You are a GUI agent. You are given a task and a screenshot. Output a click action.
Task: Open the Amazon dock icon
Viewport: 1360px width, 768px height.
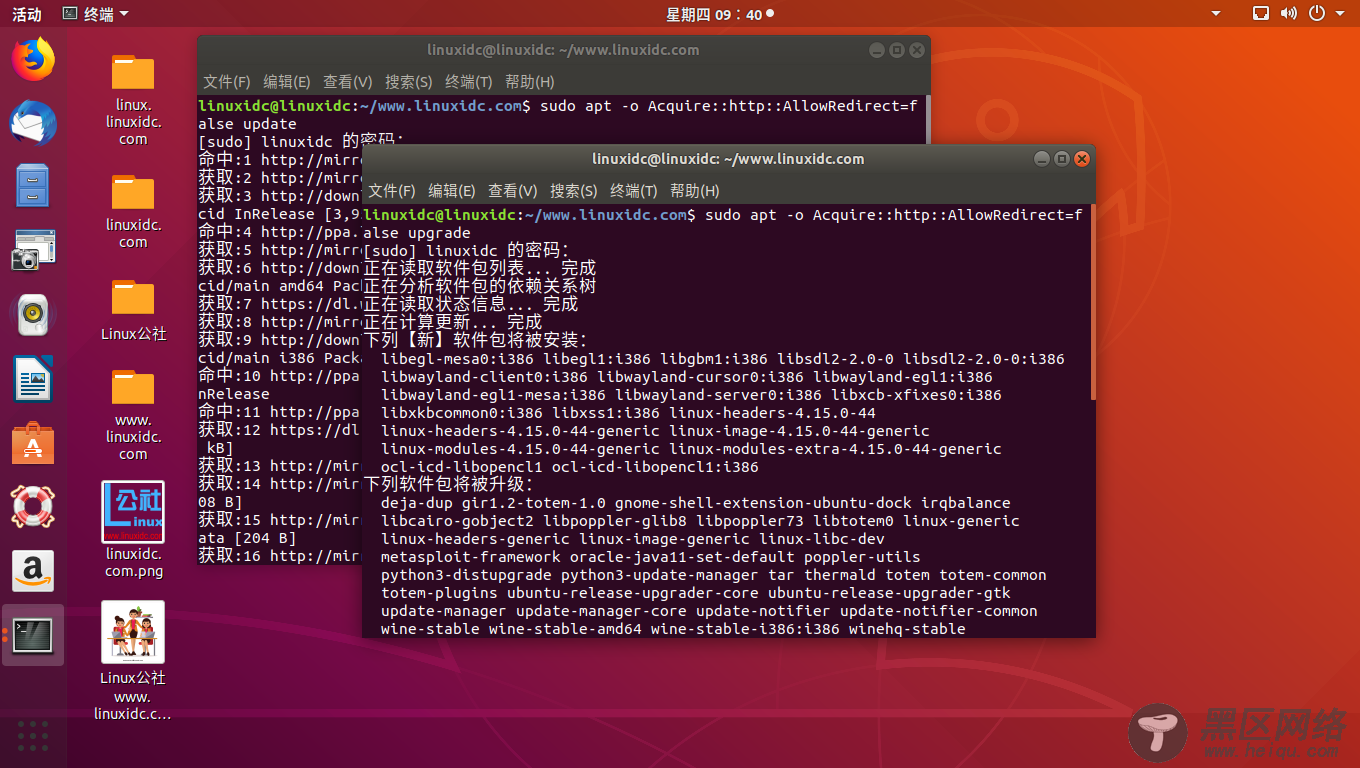[x=33, y=571]
